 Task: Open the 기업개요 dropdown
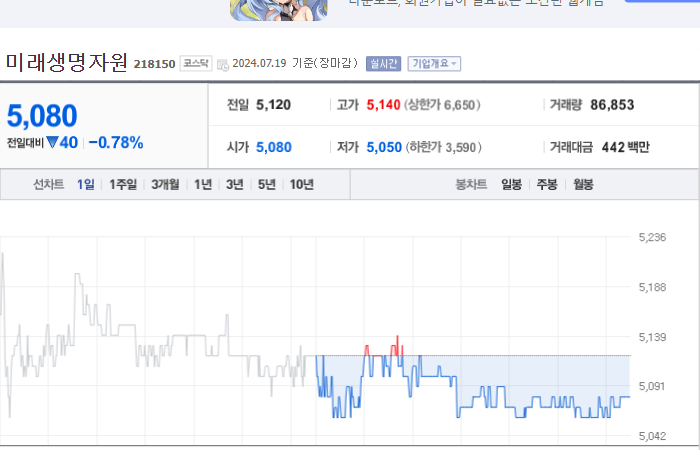pos(434,64)
